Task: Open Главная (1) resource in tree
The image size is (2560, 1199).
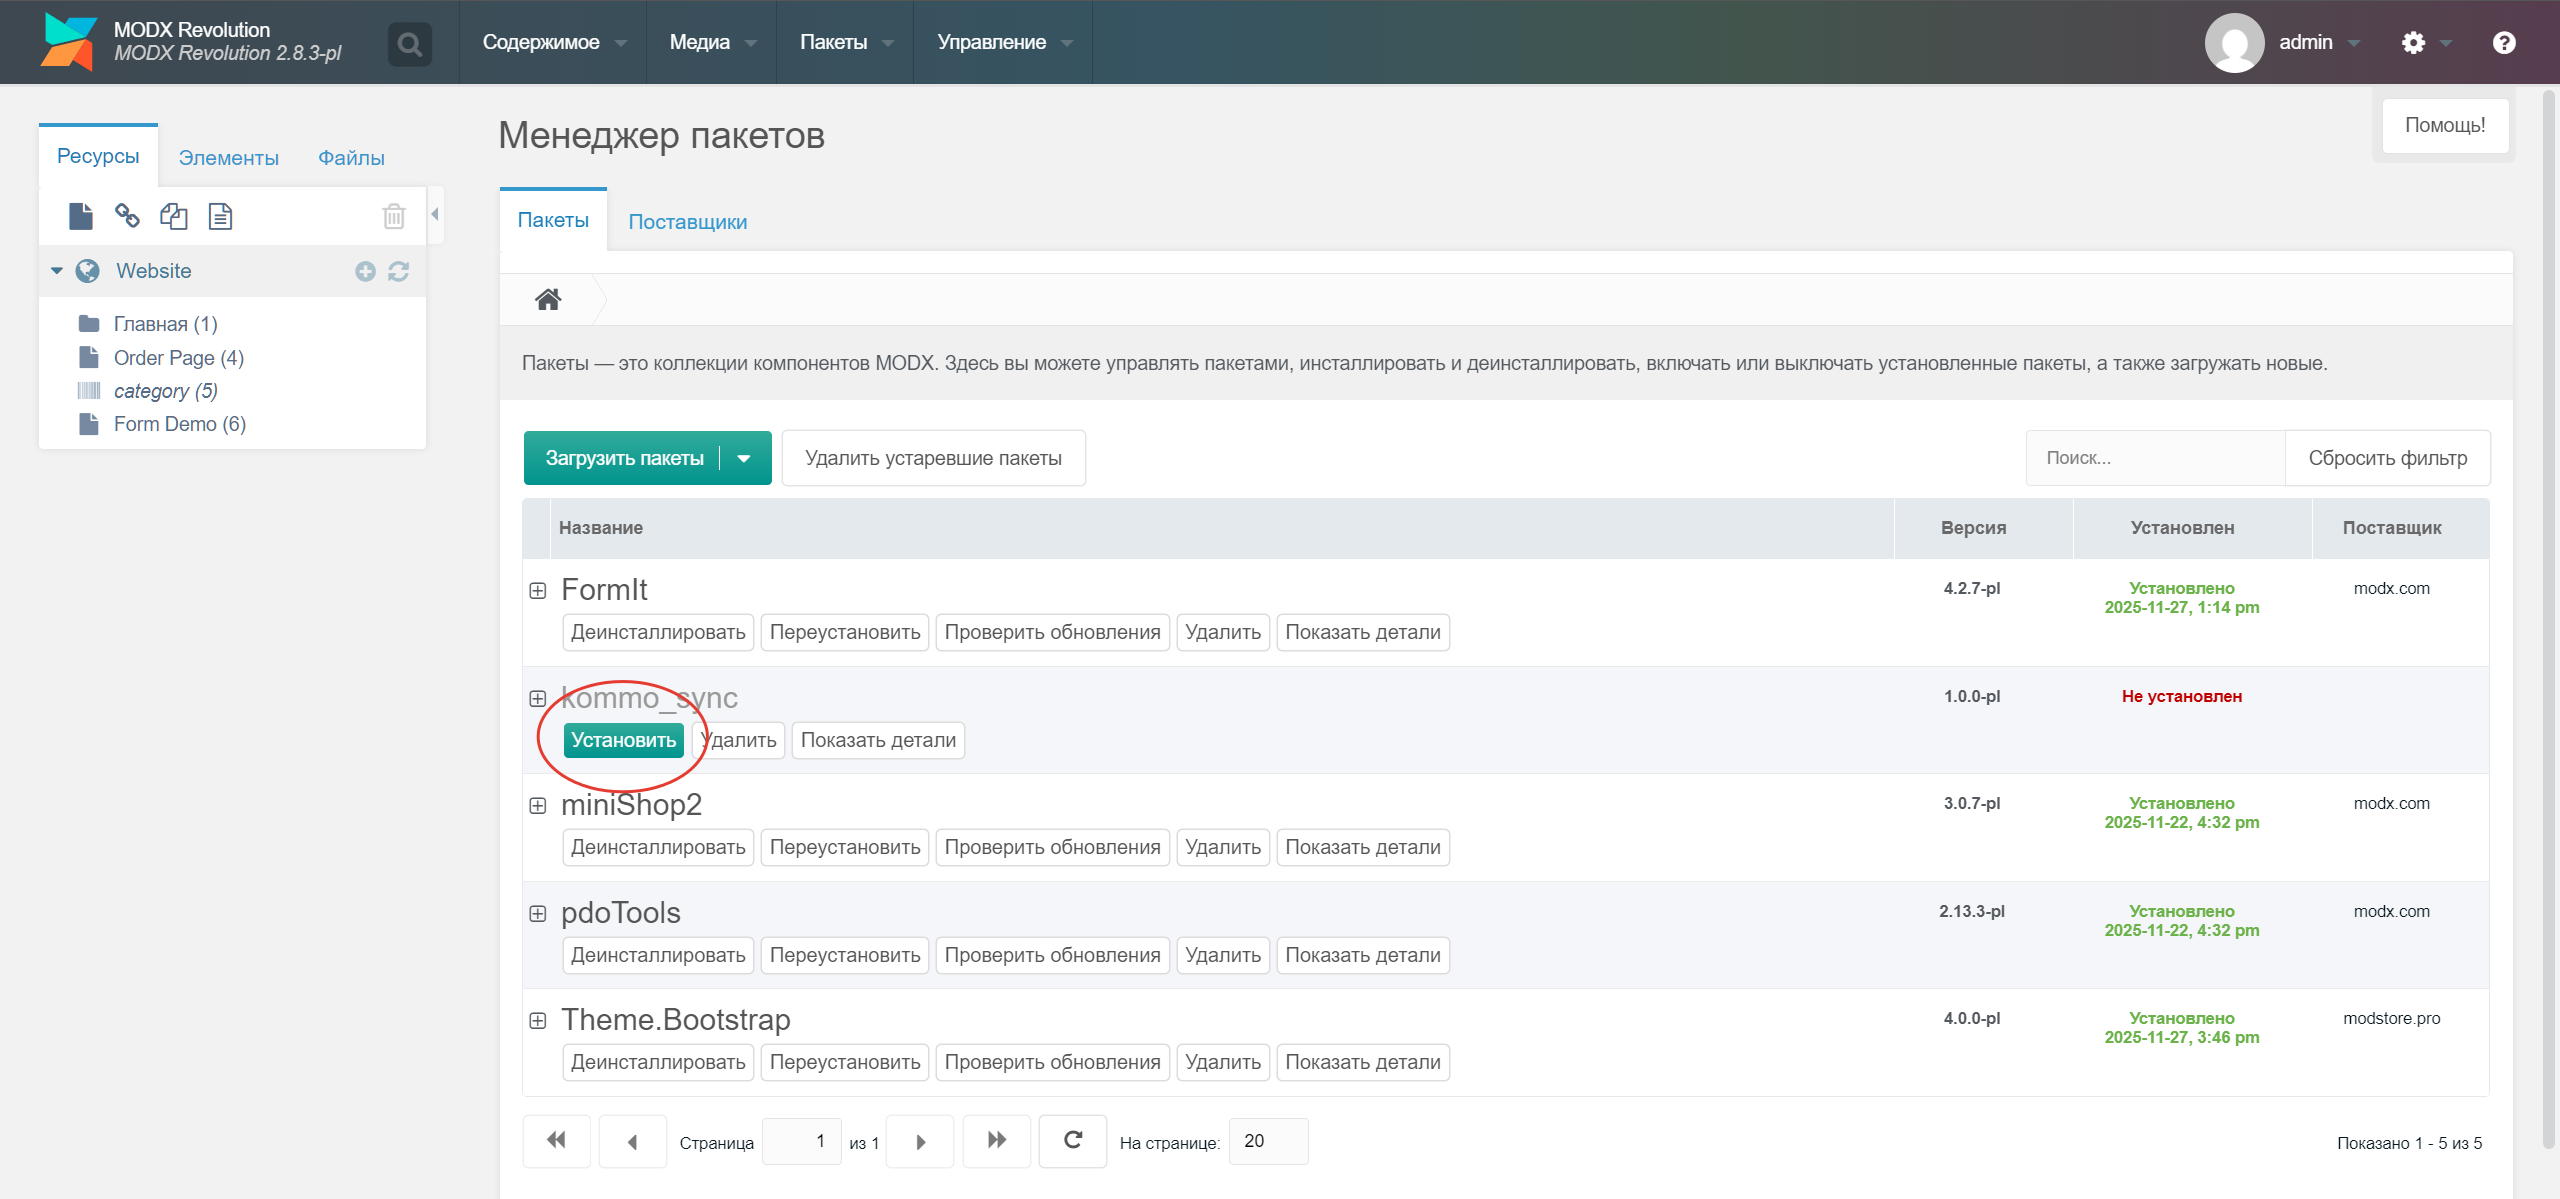Action: [165, 324]
